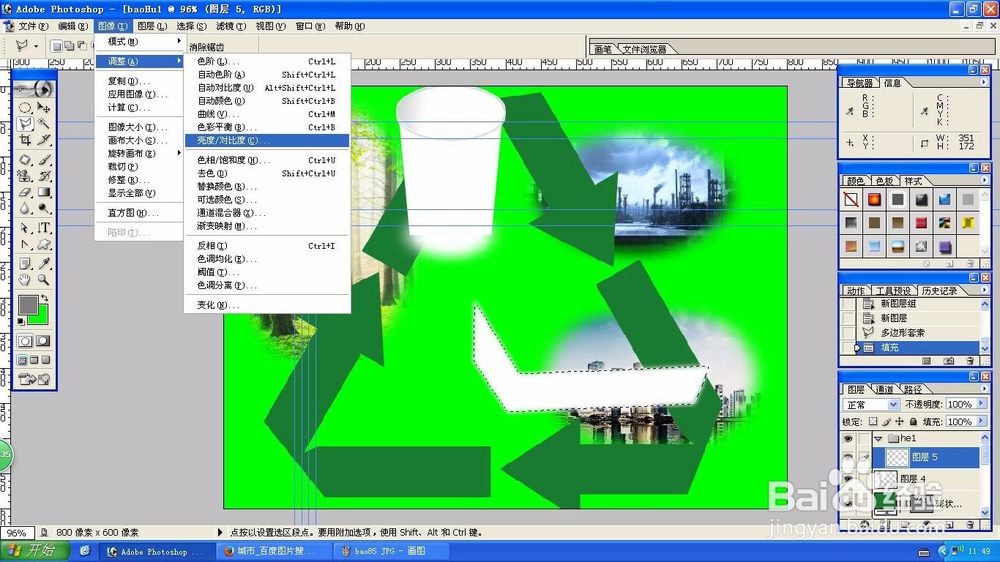The height and width of the screenshot is (562, 1000).
Task: Select the Polygonal Lasso tool
Action: (x=25, y=123)
